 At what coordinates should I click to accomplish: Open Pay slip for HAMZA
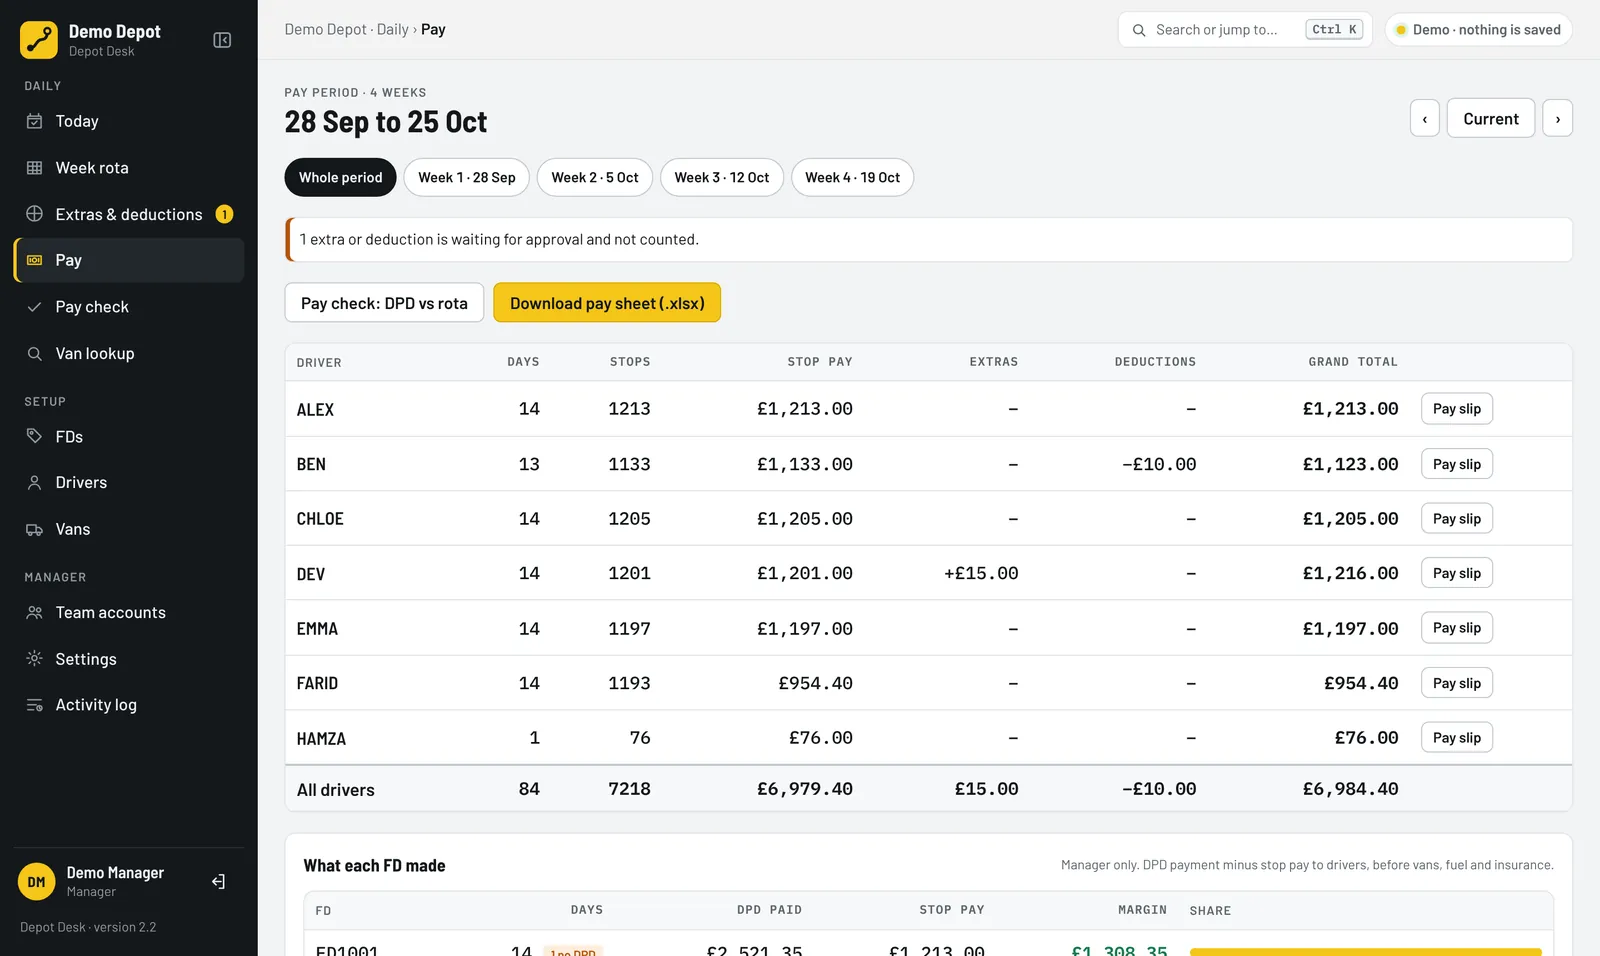(x=1456, y=737)
